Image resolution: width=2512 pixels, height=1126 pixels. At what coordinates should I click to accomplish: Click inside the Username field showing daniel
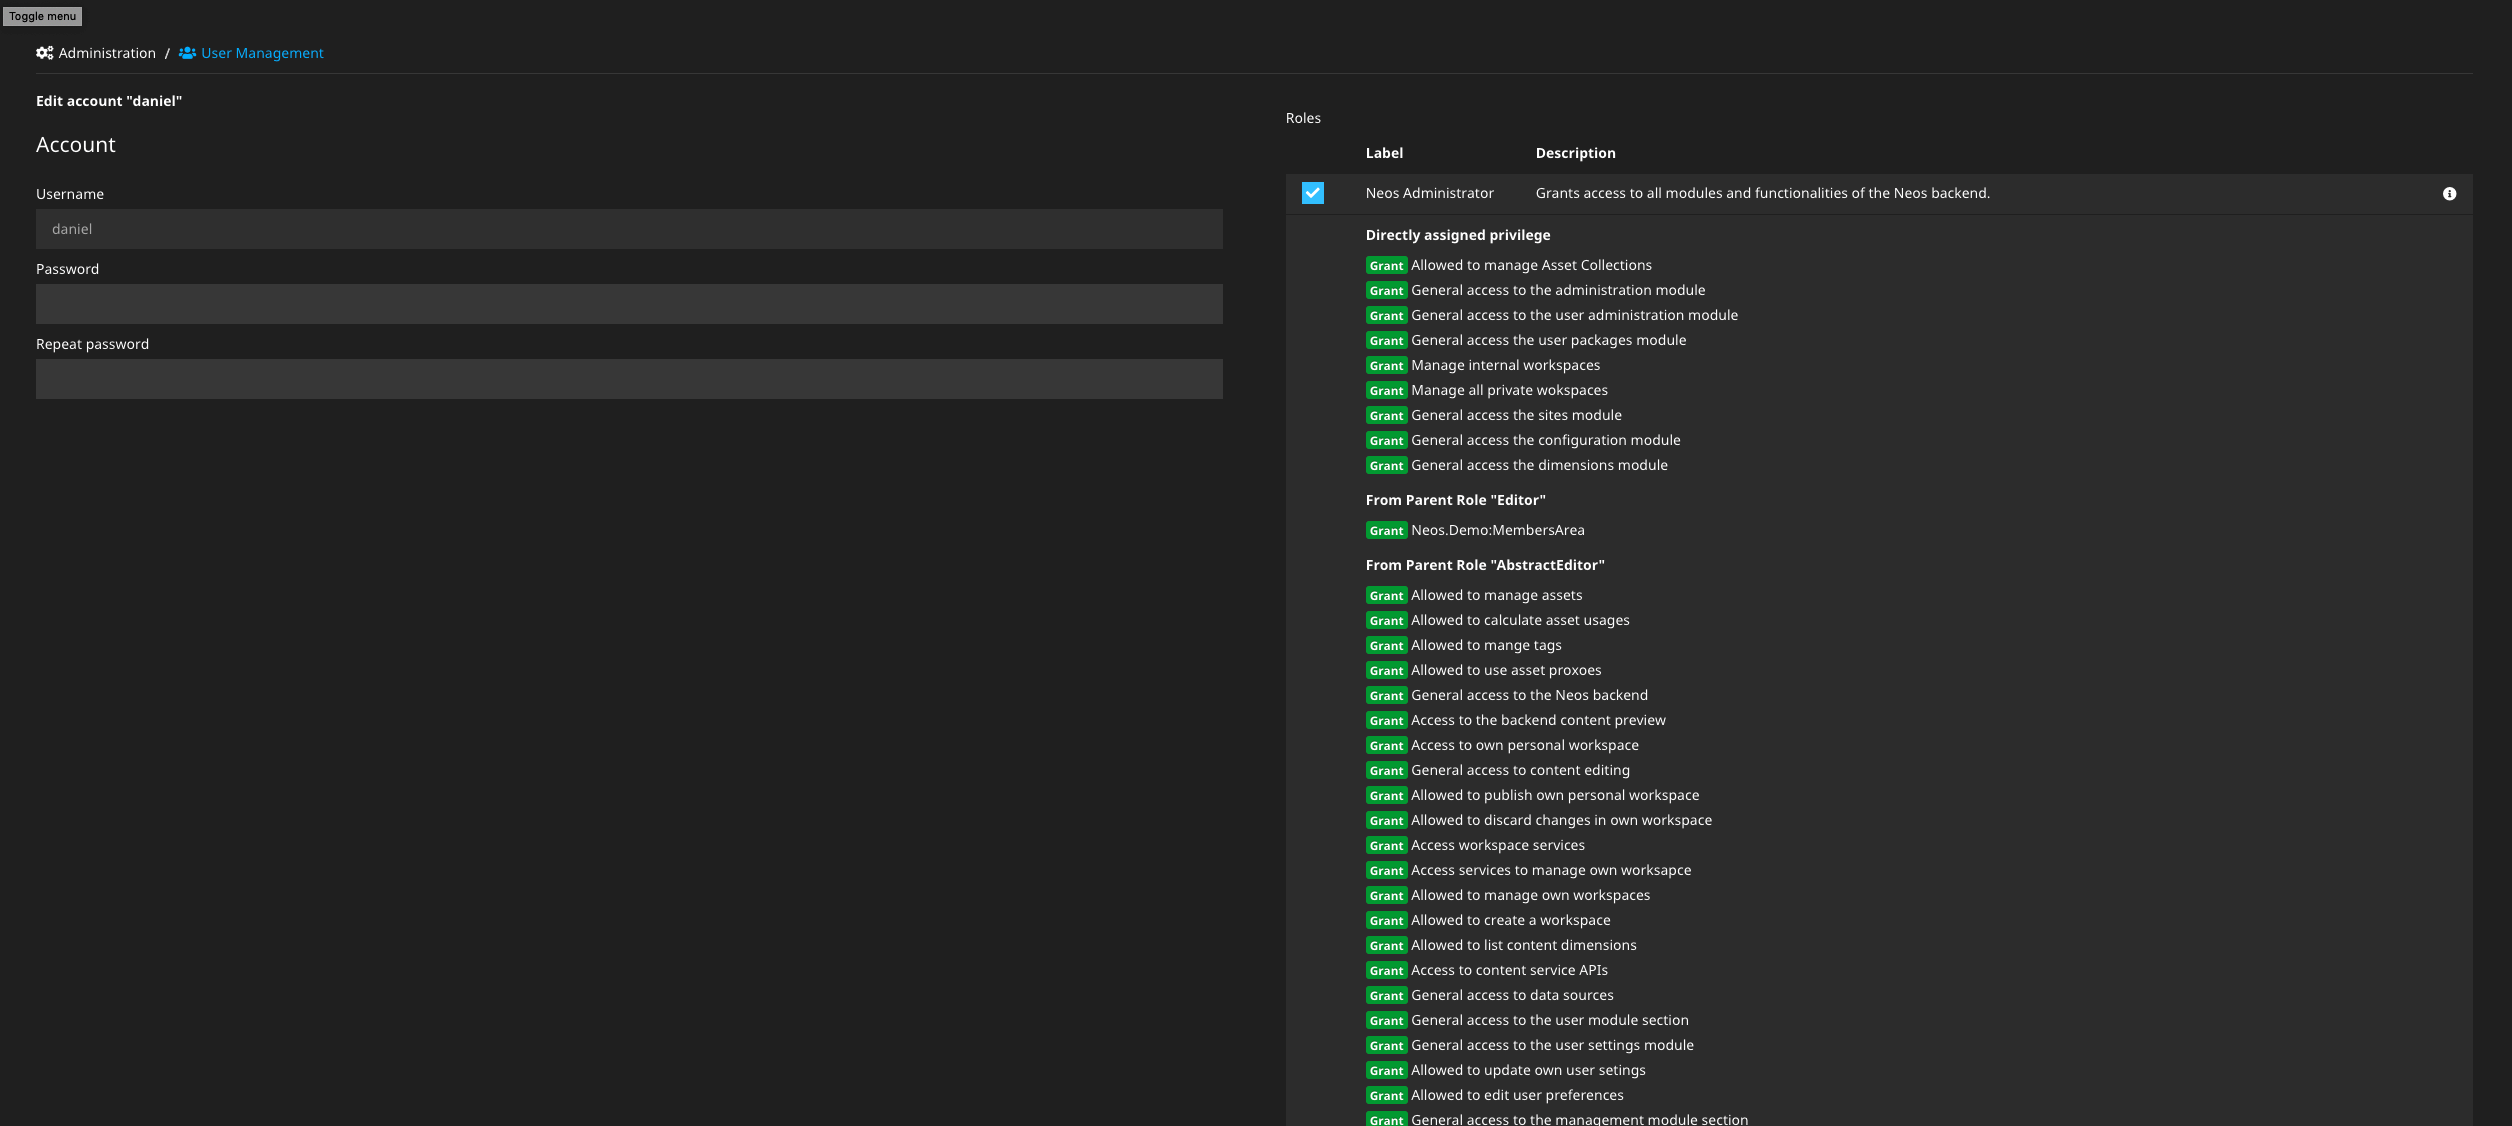[x=629, y=229]
